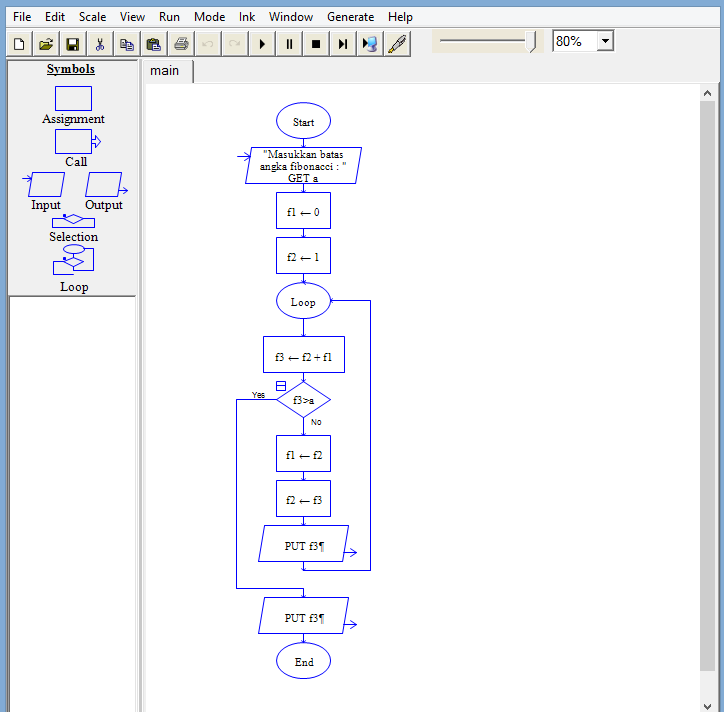Select the Selection symbol
Viewport: 724px width, 712px height.
tap(73, 221)
